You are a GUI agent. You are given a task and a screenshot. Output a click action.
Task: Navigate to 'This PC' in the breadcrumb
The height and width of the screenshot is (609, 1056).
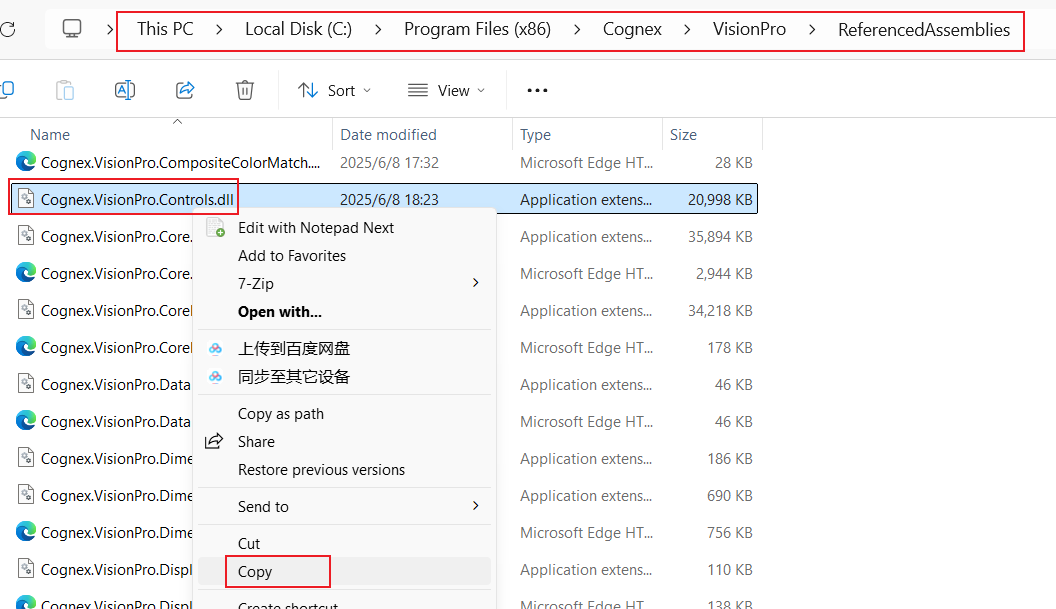165,28
